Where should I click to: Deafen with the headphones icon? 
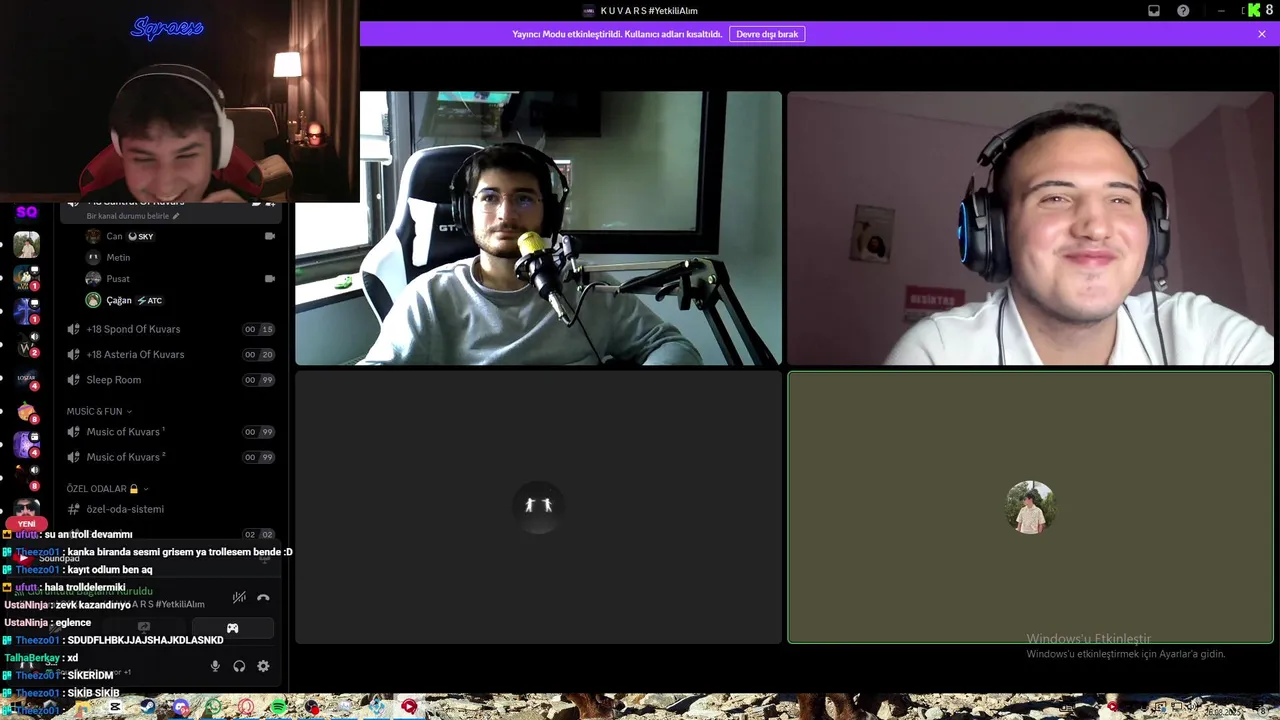(x=239, y=666)
